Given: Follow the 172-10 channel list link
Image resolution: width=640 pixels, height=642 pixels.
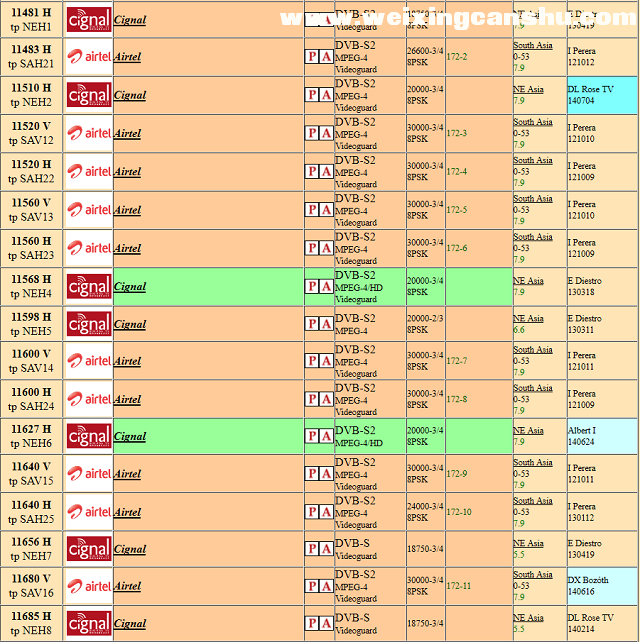Looking at the screenshot, I should coord(458,512).
